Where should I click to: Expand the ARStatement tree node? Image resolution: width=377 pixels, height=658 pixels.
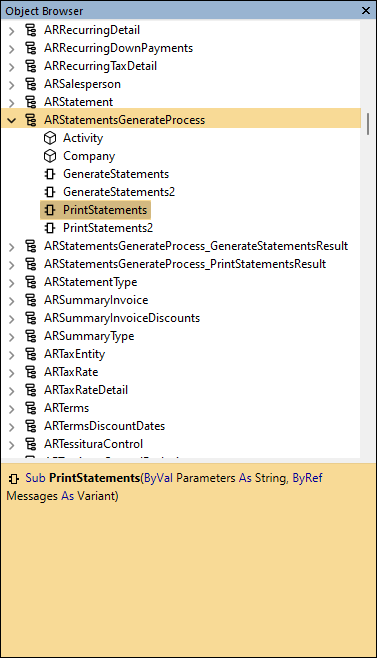point(12,102)
